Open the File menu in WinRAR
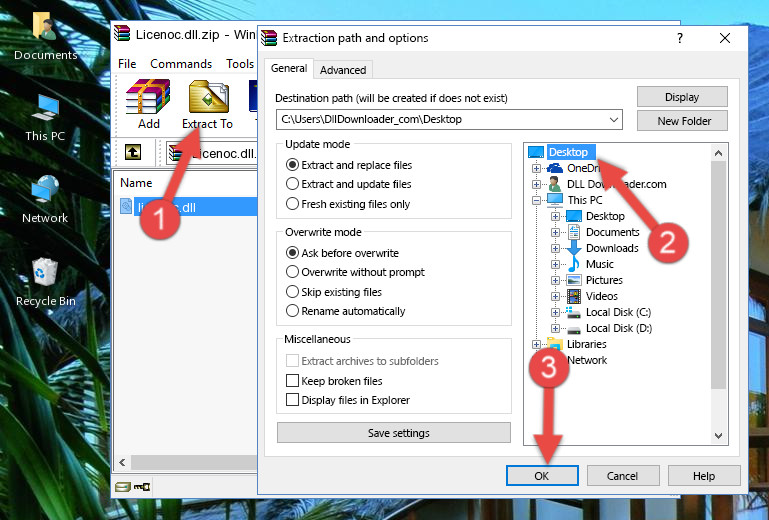Viewport: 769px width, 520px height. tap(127, 64)
